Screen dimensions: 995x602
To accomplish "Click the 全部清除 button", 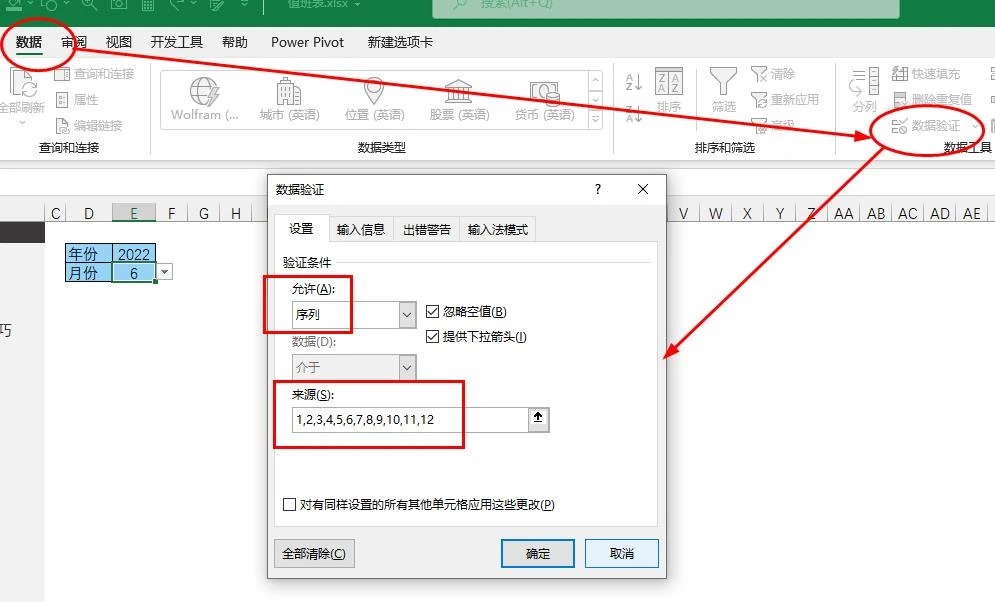I will coord(314,554).
